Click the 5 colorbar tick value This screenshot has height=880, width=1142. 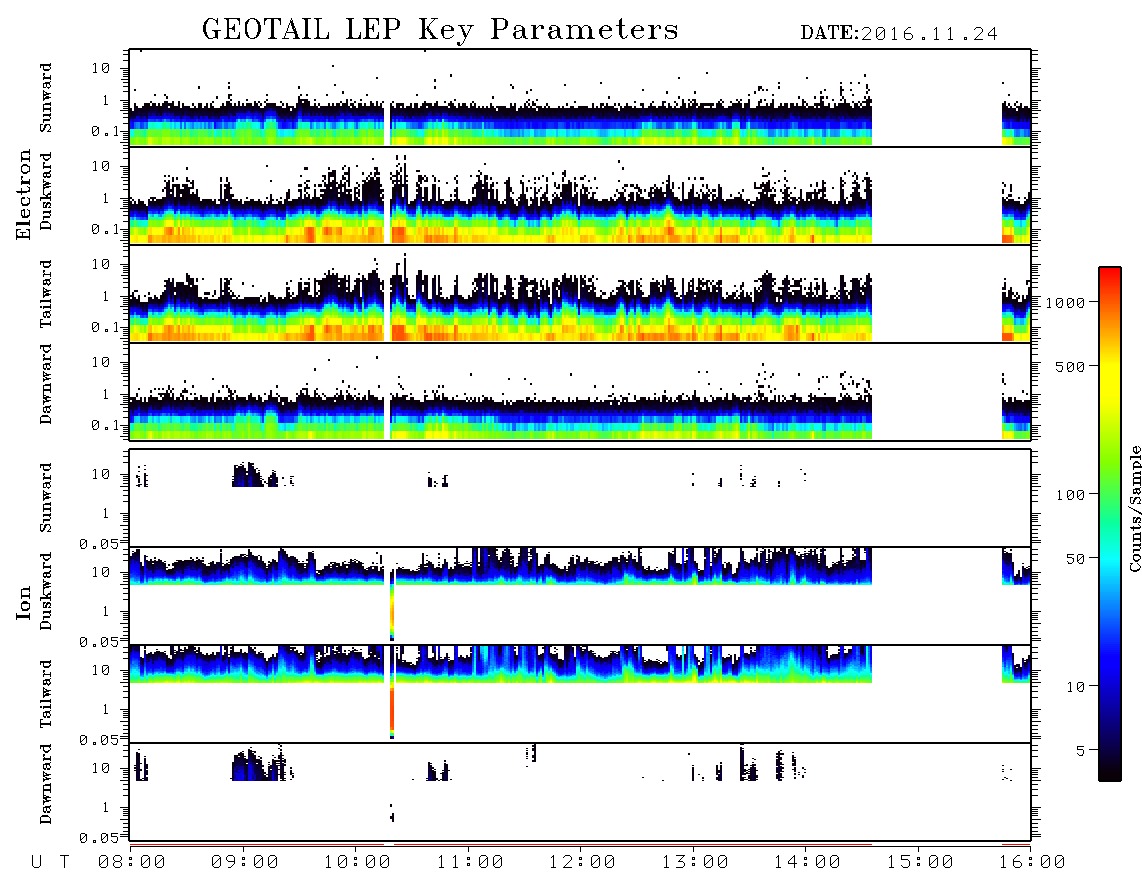click(x=1081, y=751)
